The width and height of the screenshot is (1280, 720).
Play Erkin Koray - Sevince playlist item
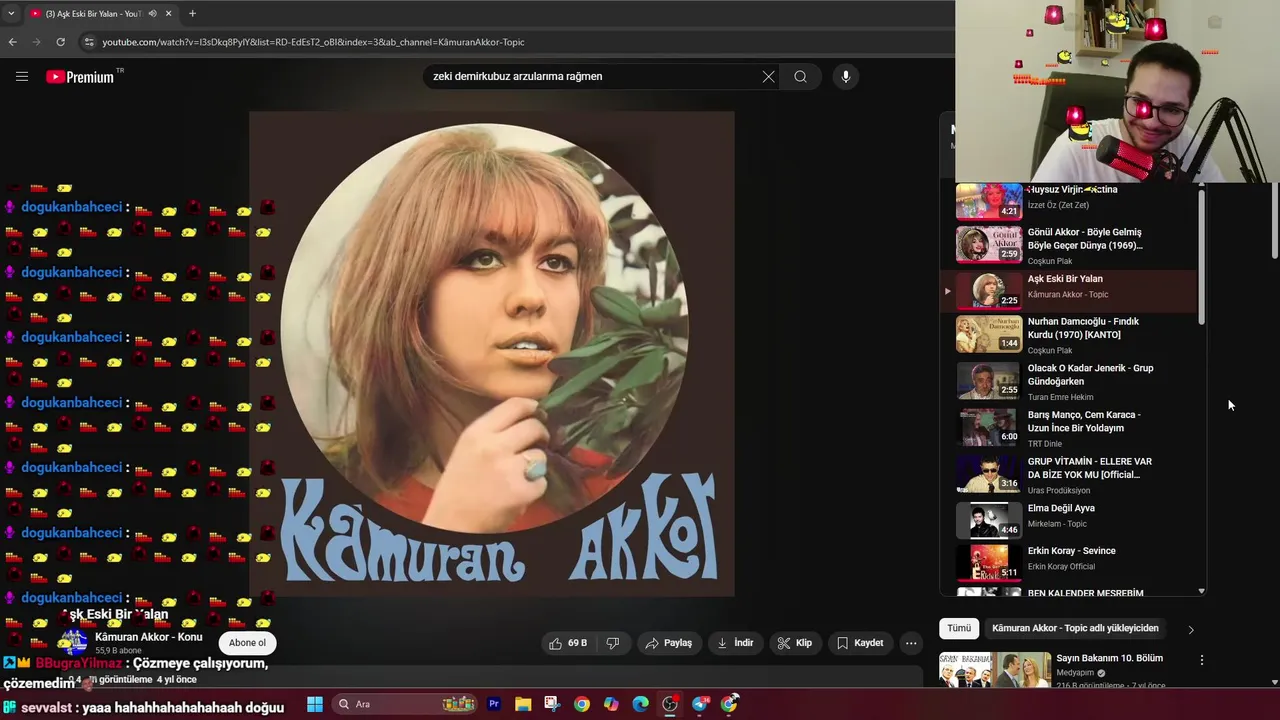1070,562
